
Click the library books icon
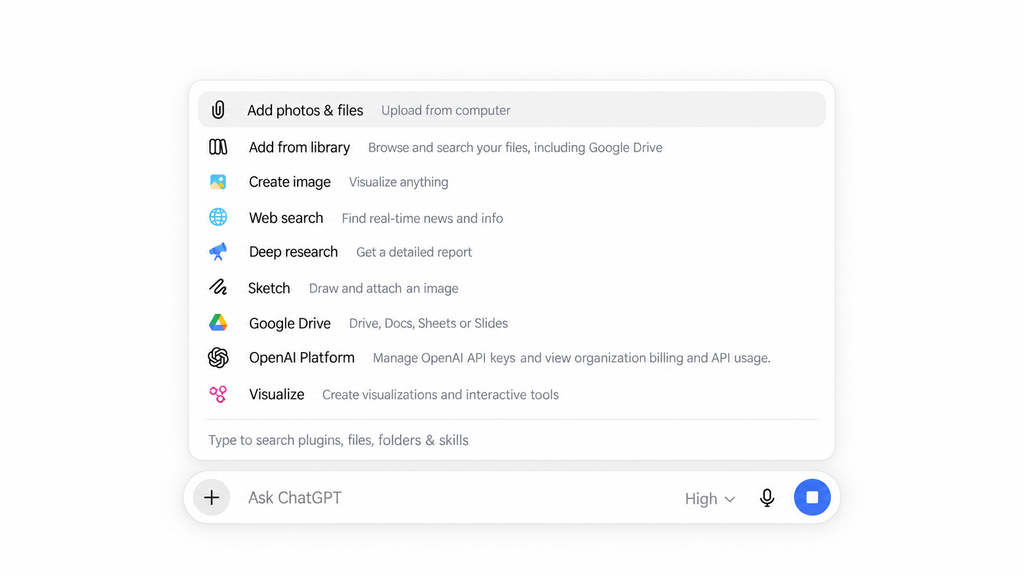[218, 147]
